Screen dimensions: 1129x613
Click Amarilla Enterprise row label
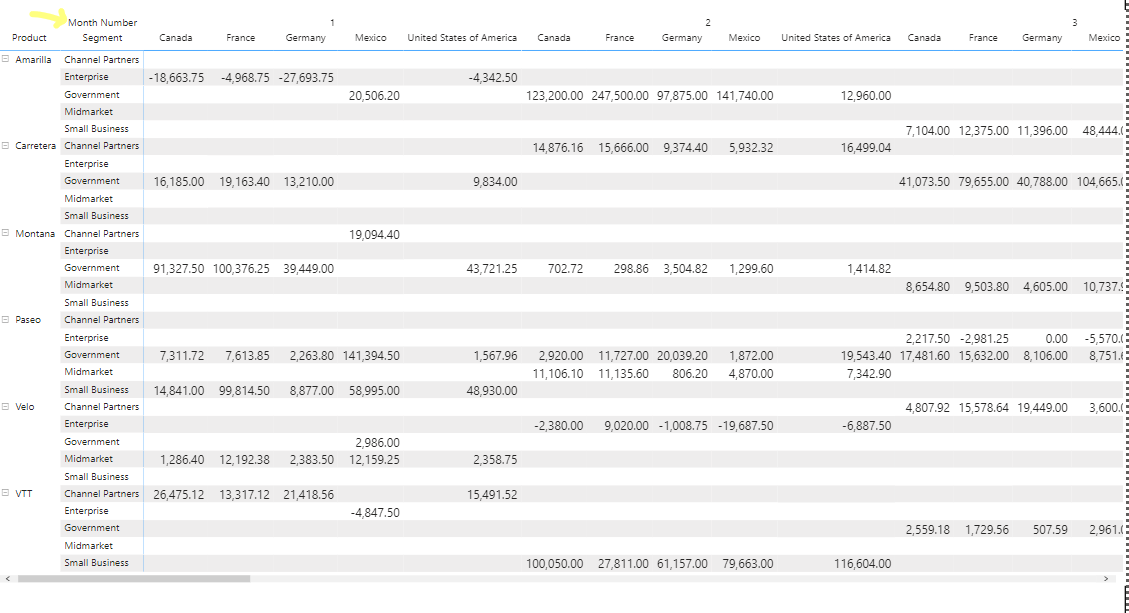86,77
